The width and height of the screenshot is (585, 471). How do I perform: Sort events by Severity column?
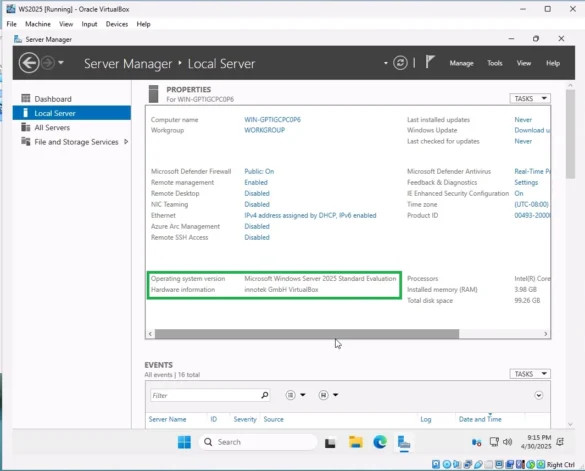[245, 419]
